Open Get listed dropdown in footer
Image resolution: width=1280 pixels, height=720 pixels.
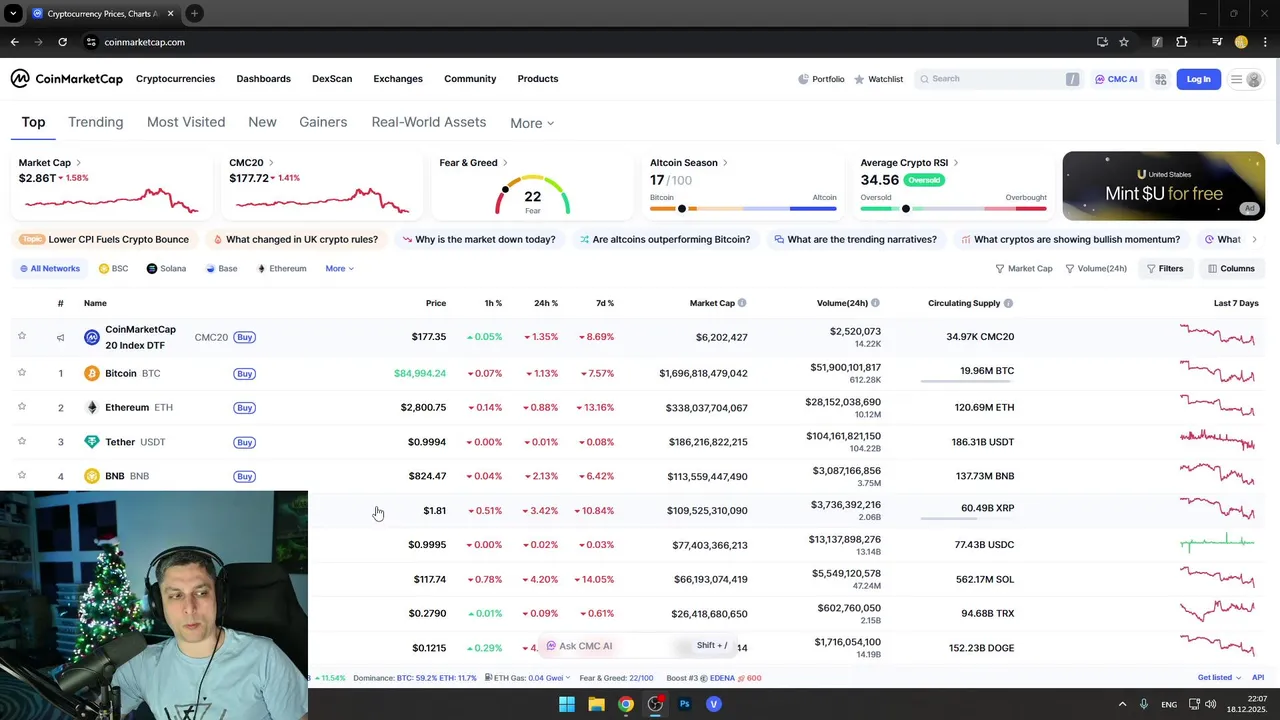pos(1219,678)
